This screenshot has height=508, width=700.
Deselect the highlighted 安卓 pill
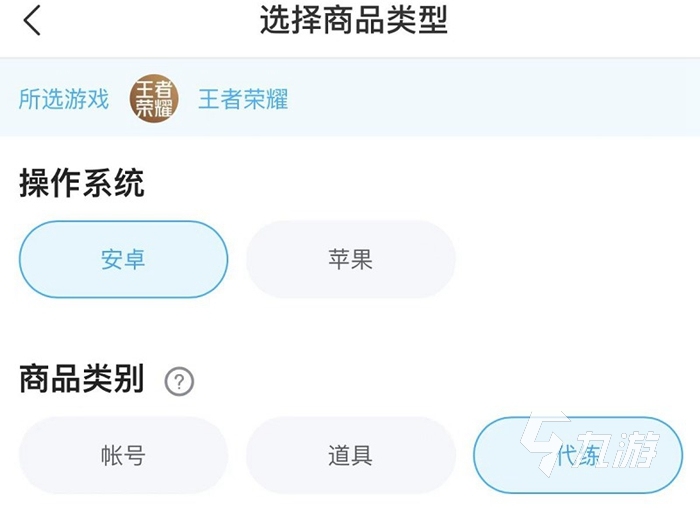click(x=123, y=260)
